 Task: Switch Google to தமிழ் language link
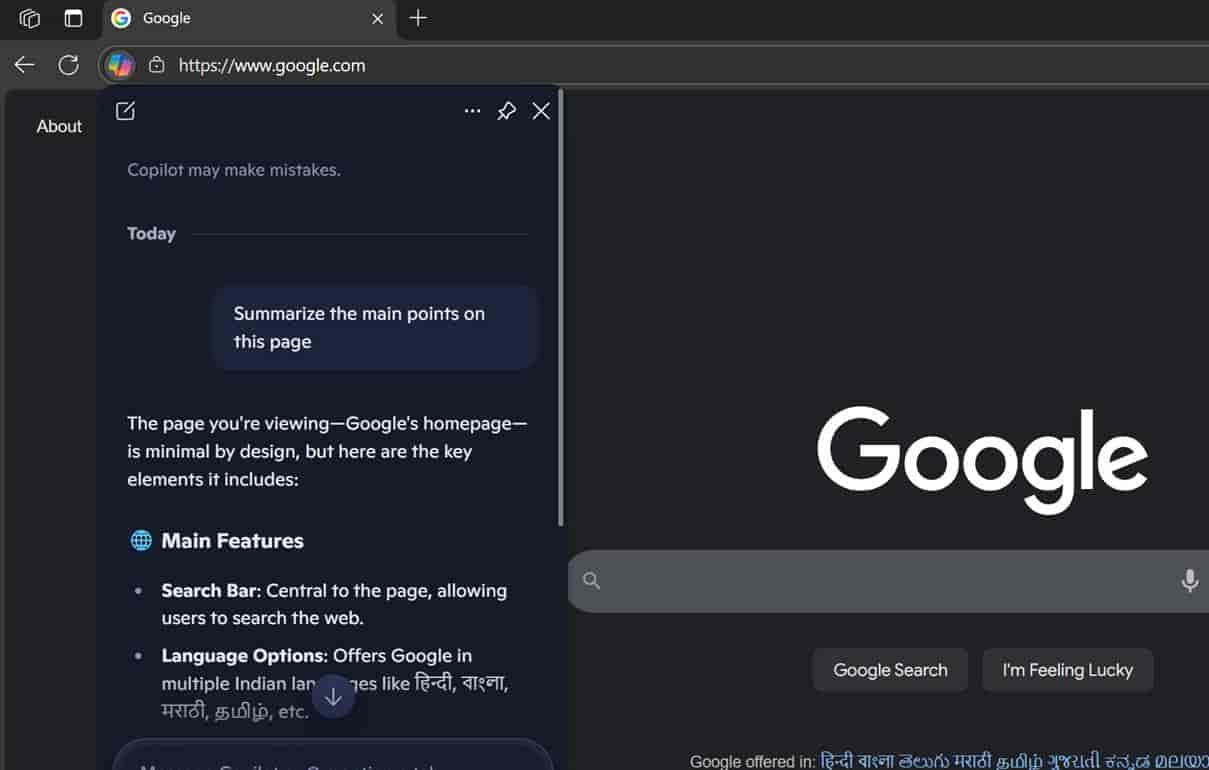click(1021, 761)
